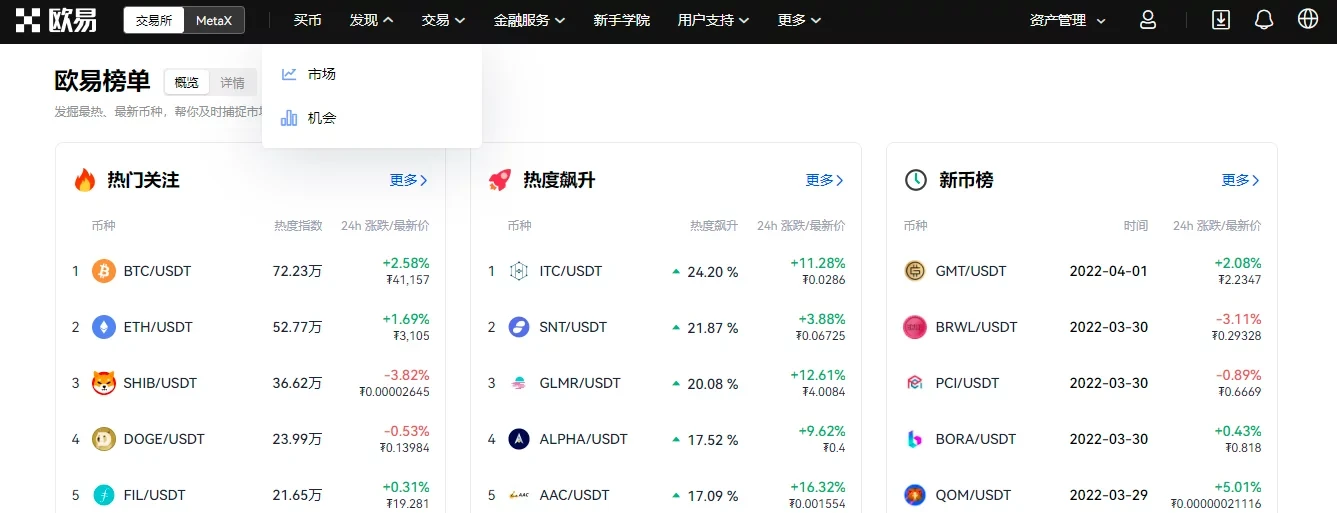Click the Ethereum coin icon
Screen dimensions: 1337x513
point(104,327)
